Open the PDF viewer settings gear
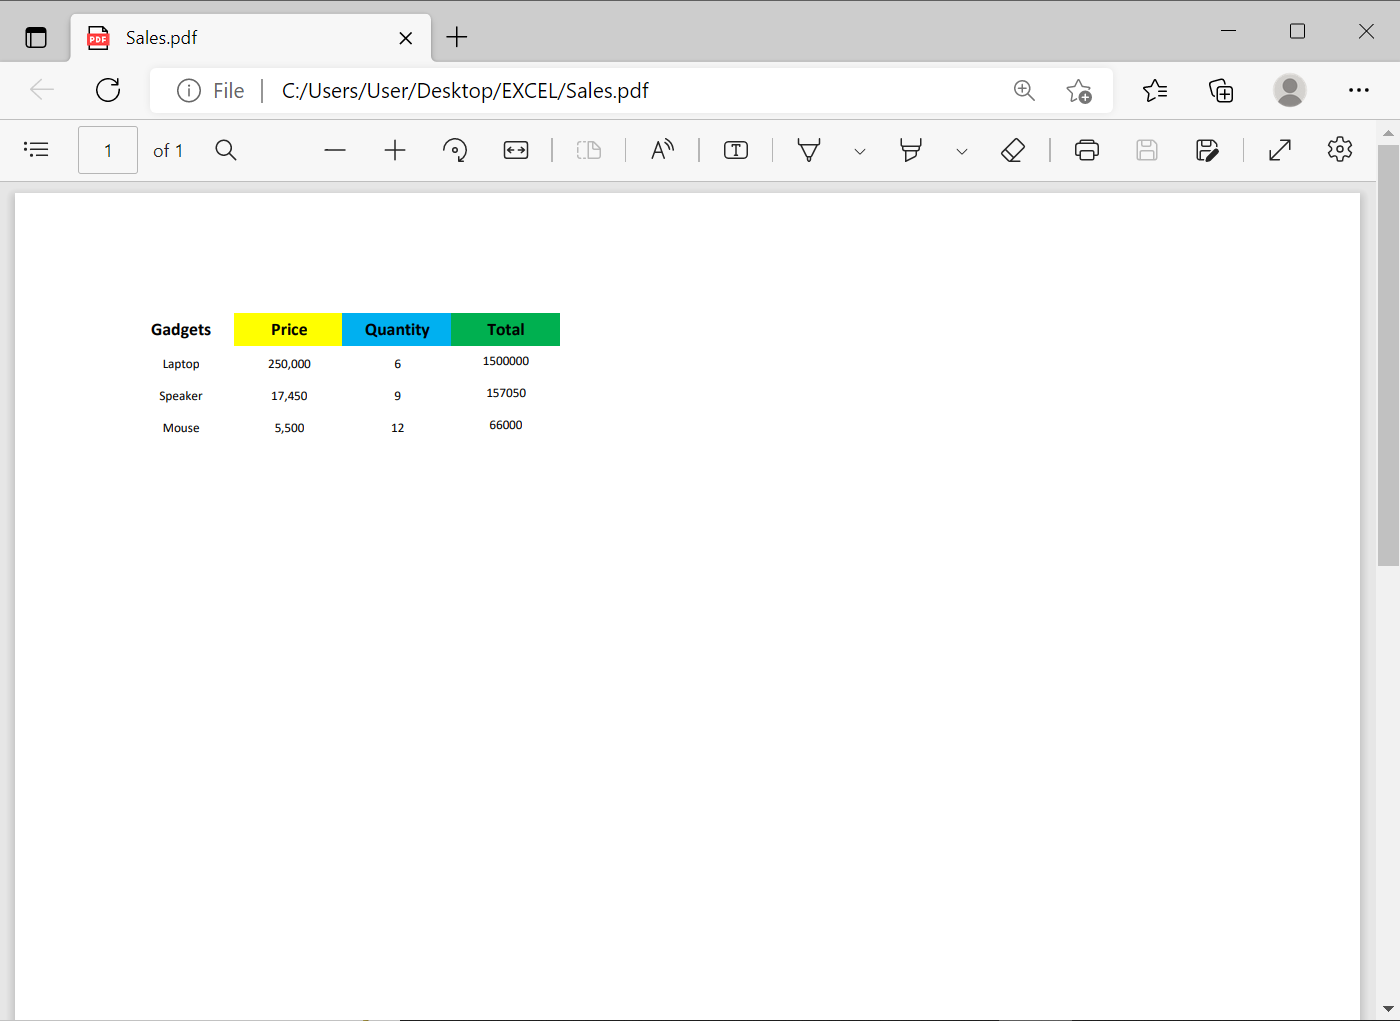 tap(1339, 150)
